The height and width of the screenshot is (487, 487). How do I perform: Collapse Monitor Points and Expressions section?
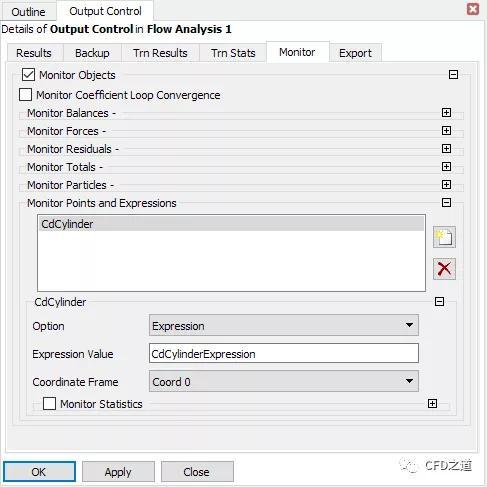pyautogui.click(x=446, y=203)
